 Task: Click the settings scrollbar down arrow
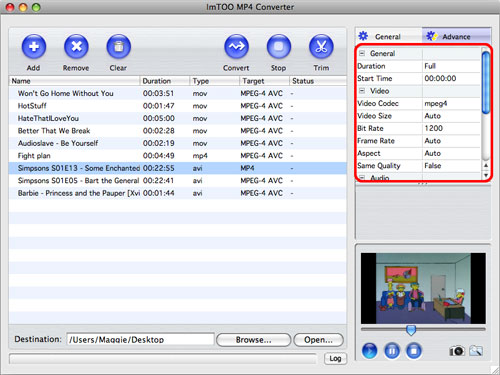click(486, 175)
